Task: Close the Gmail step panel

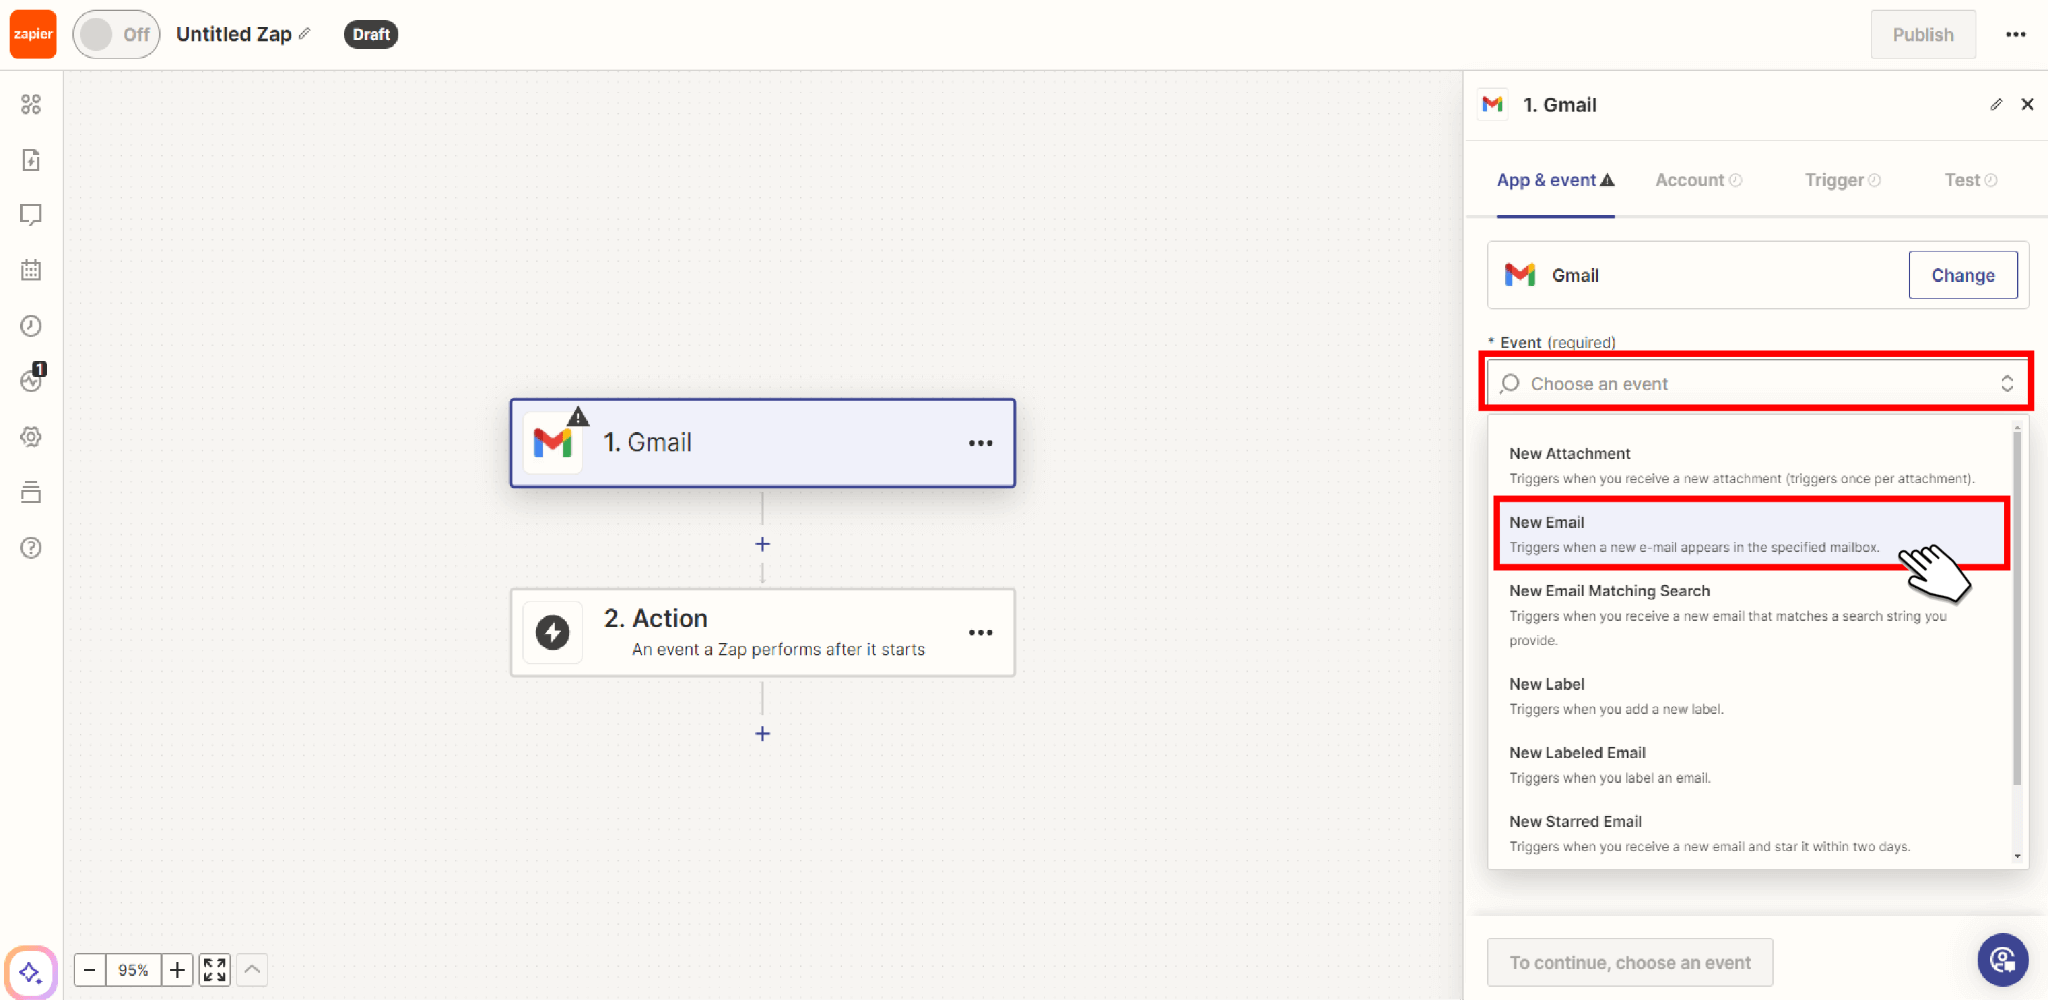Action: [2027, 104]
